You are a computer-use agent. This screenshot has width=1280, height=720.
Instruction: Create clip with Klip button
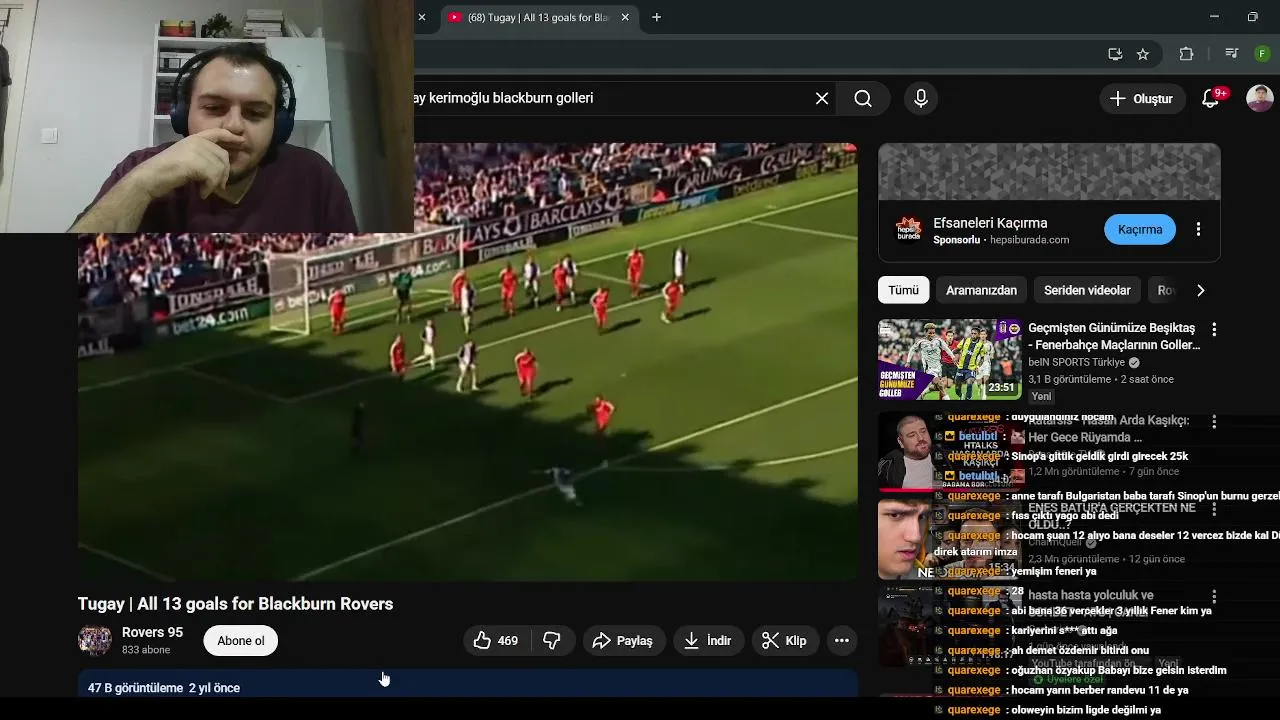(785, 641)
